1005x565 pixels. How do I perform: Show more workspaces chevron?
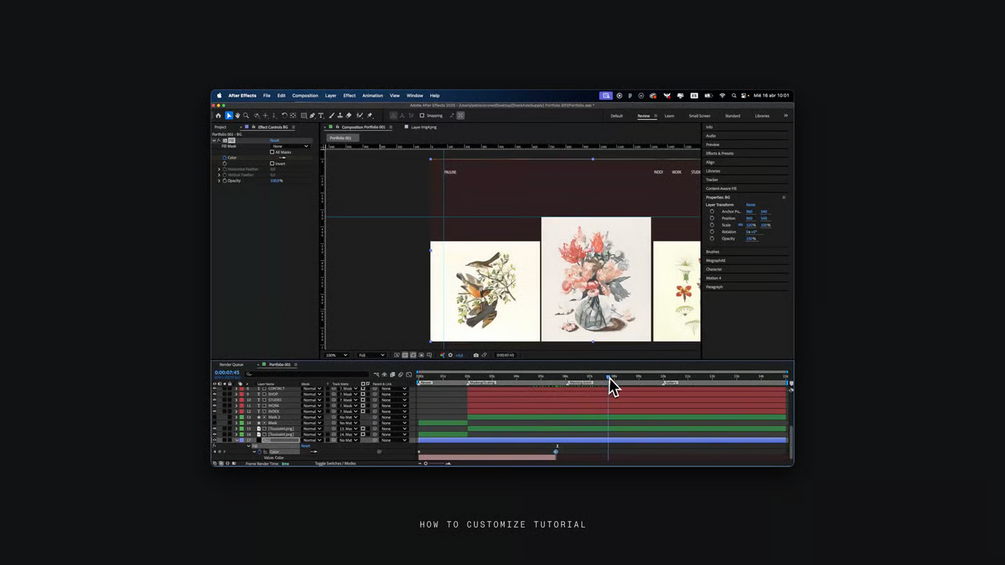tap(786, 116)
